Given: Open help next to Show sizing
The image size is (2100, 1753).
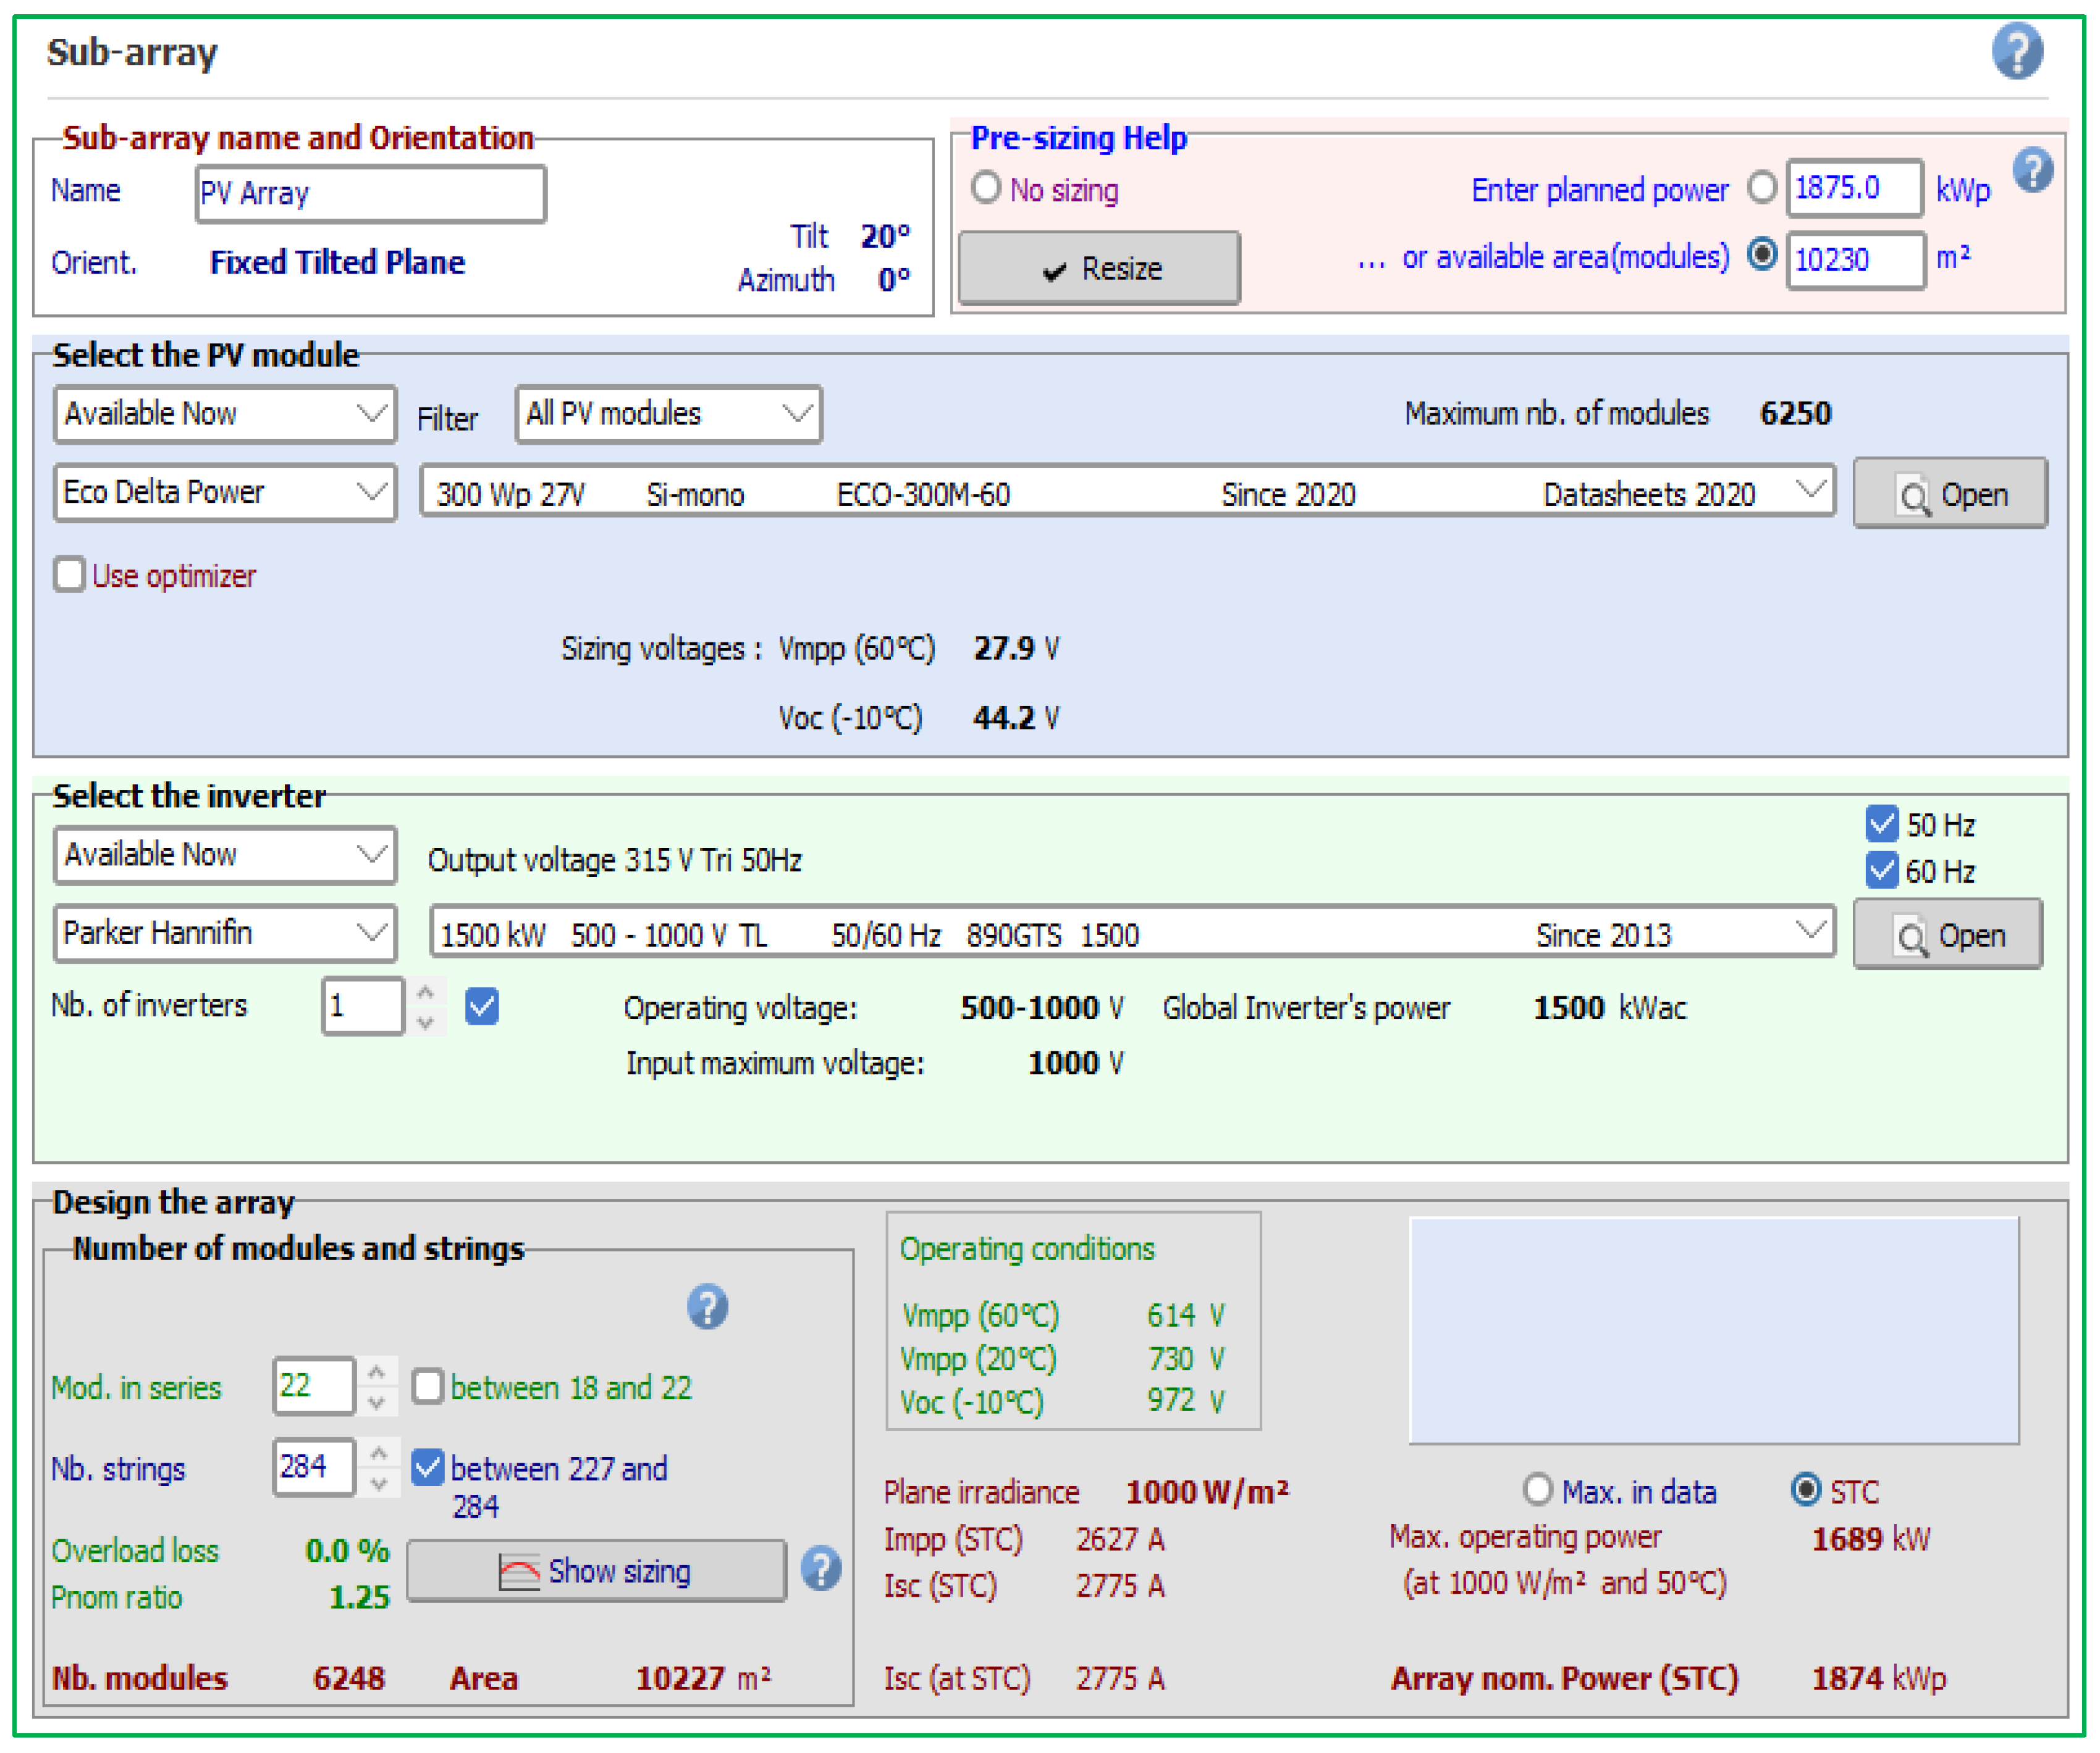Looking at the screenshot, I should coord(820,1570).
